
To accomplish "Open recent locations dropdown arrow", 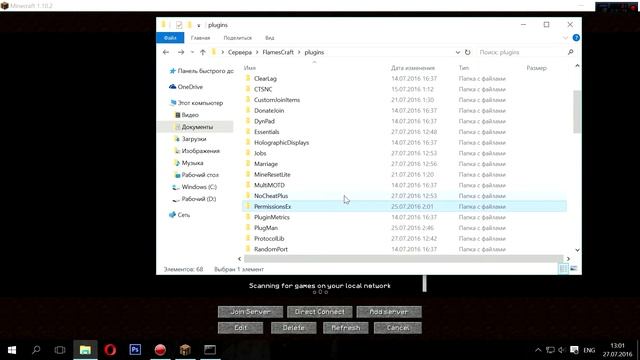I will (192, 52).
